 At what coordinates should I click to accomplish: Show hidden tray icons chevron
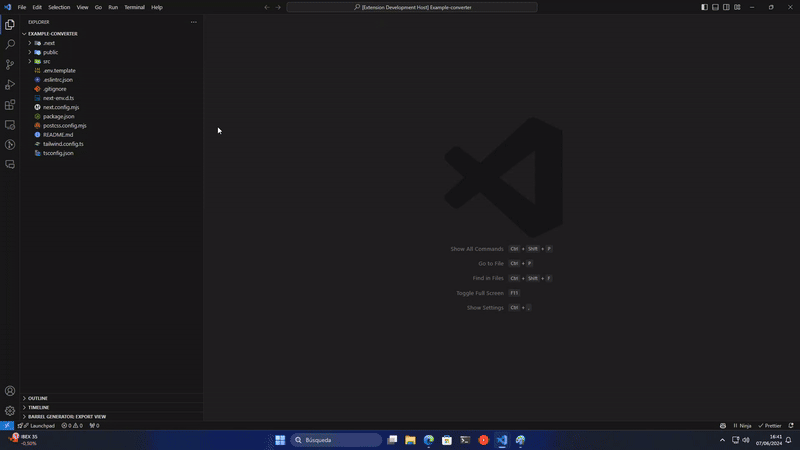pos(722,440)
